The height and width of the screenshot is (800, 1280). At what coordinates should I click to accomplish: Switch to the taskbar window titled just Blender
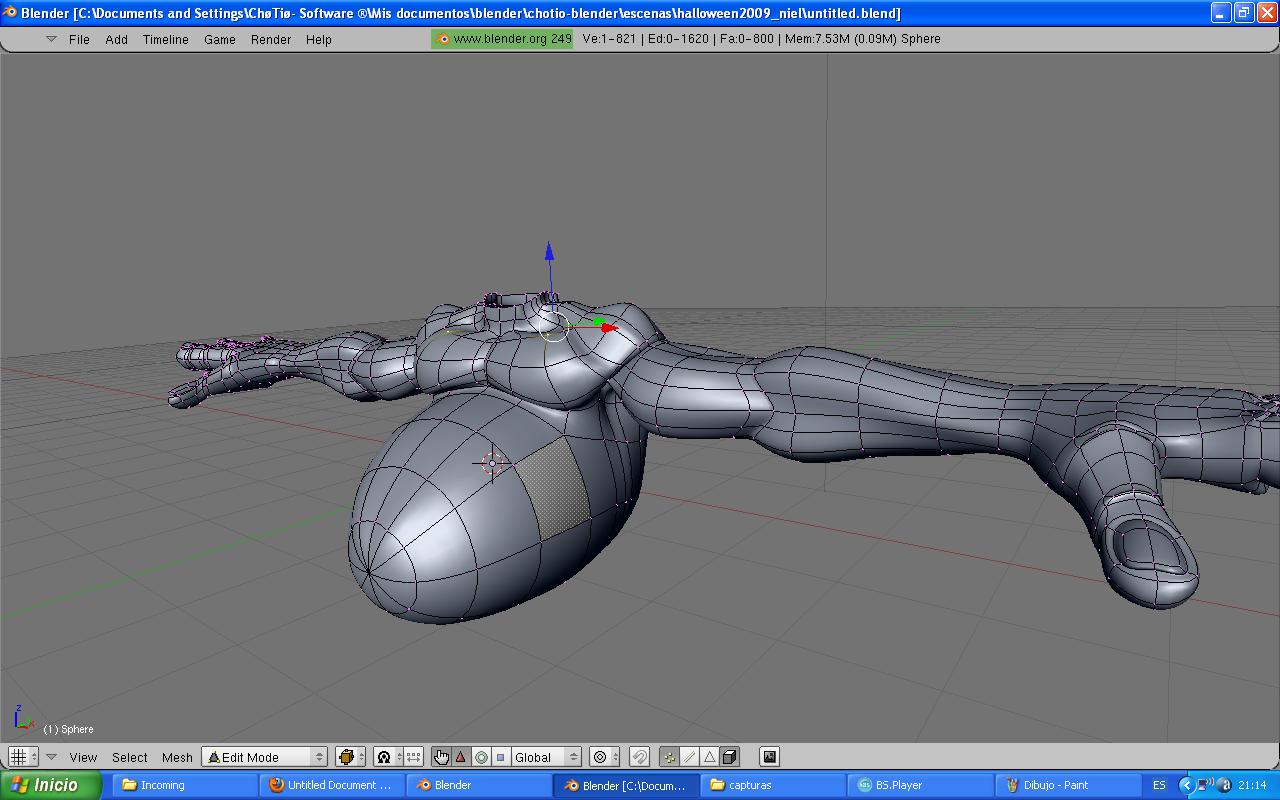pyautogui.click(x=478, y=785)
